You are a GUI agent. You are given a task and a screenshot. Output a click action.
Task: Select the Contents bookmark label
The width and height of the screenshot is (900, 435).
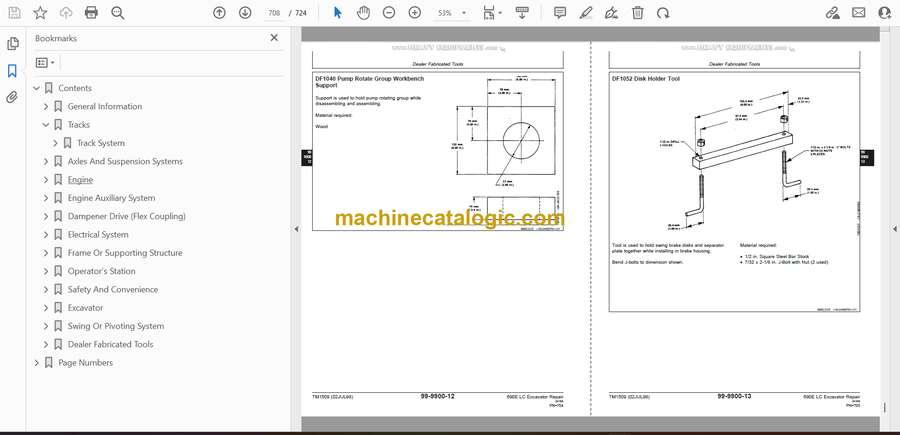pyautogui.click(x=75, y=88)
